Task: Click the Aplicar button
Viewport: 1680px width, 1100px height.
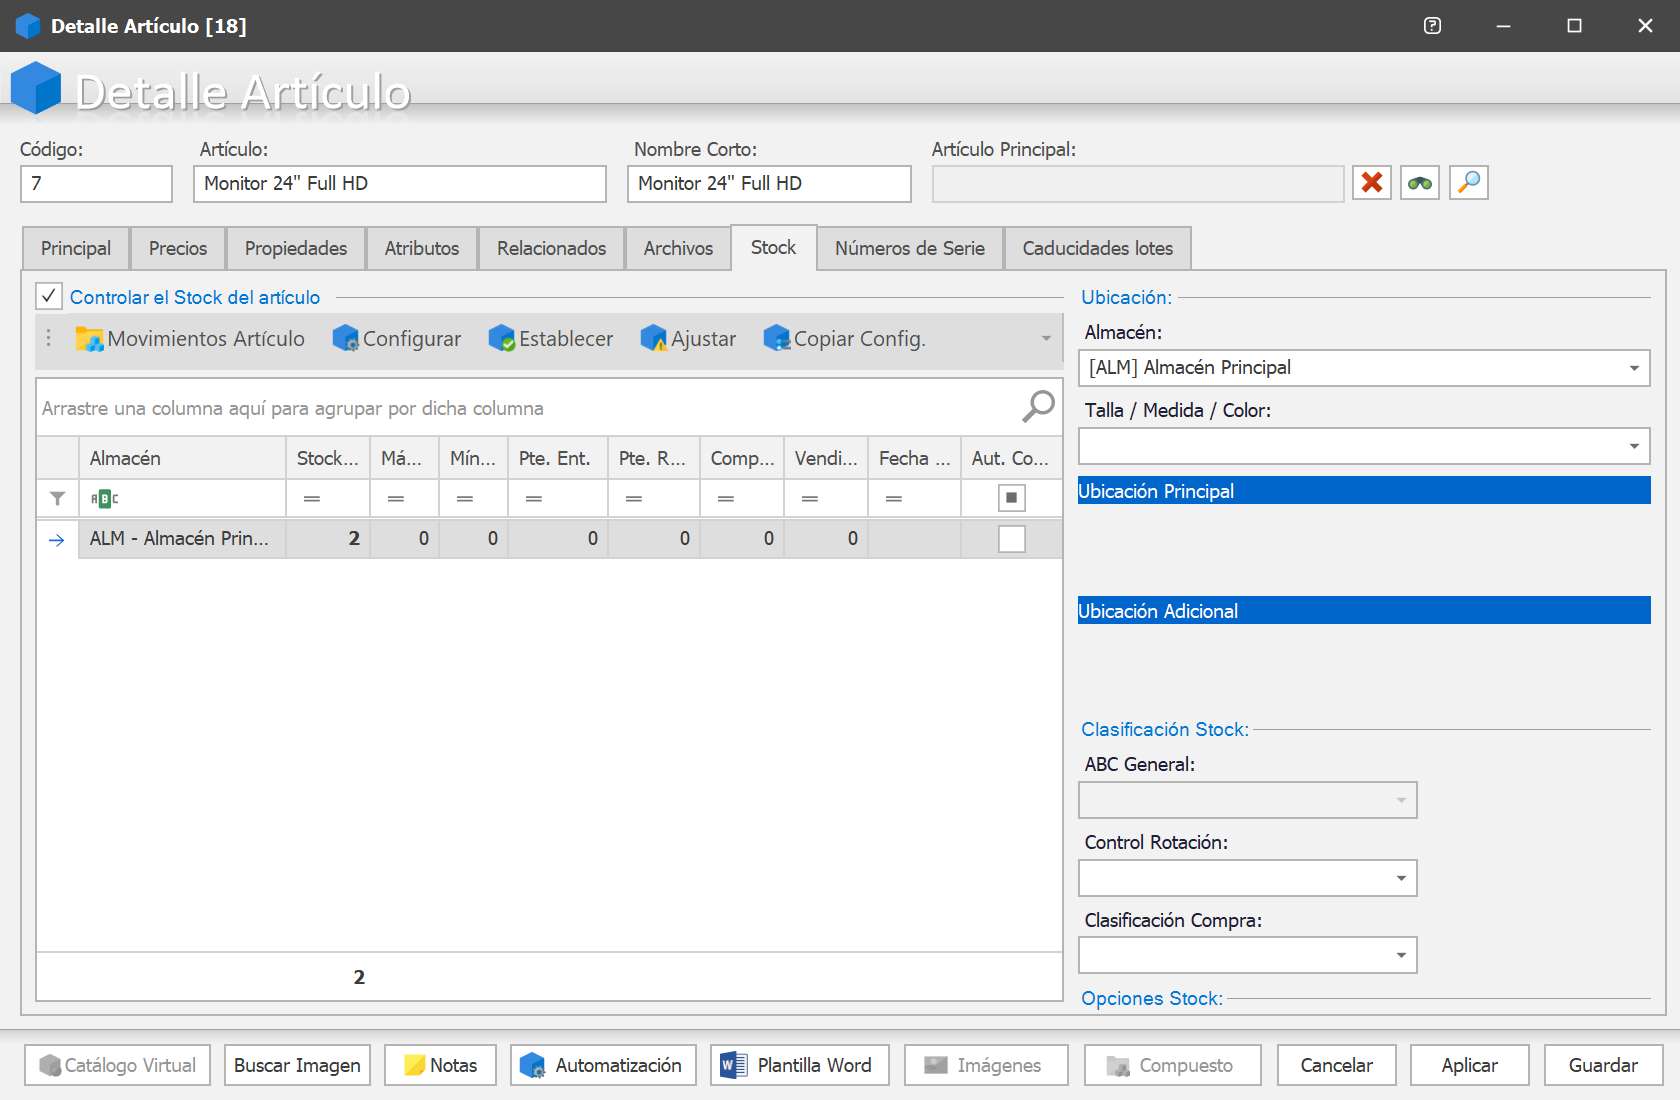Action: [1469, 1065]
